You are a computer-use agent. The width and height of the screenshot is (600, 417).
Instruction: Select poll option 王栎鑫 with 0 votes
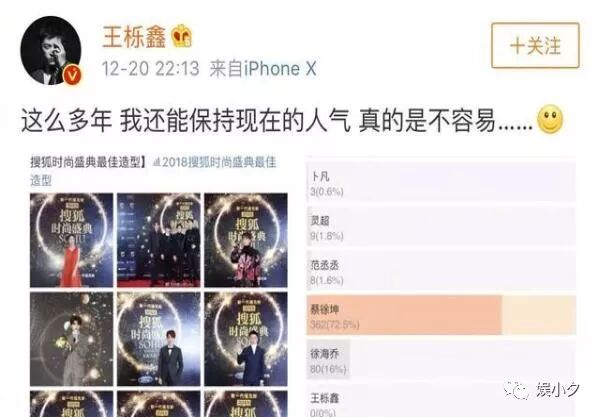pyautogui.click(x=441, y=401)
